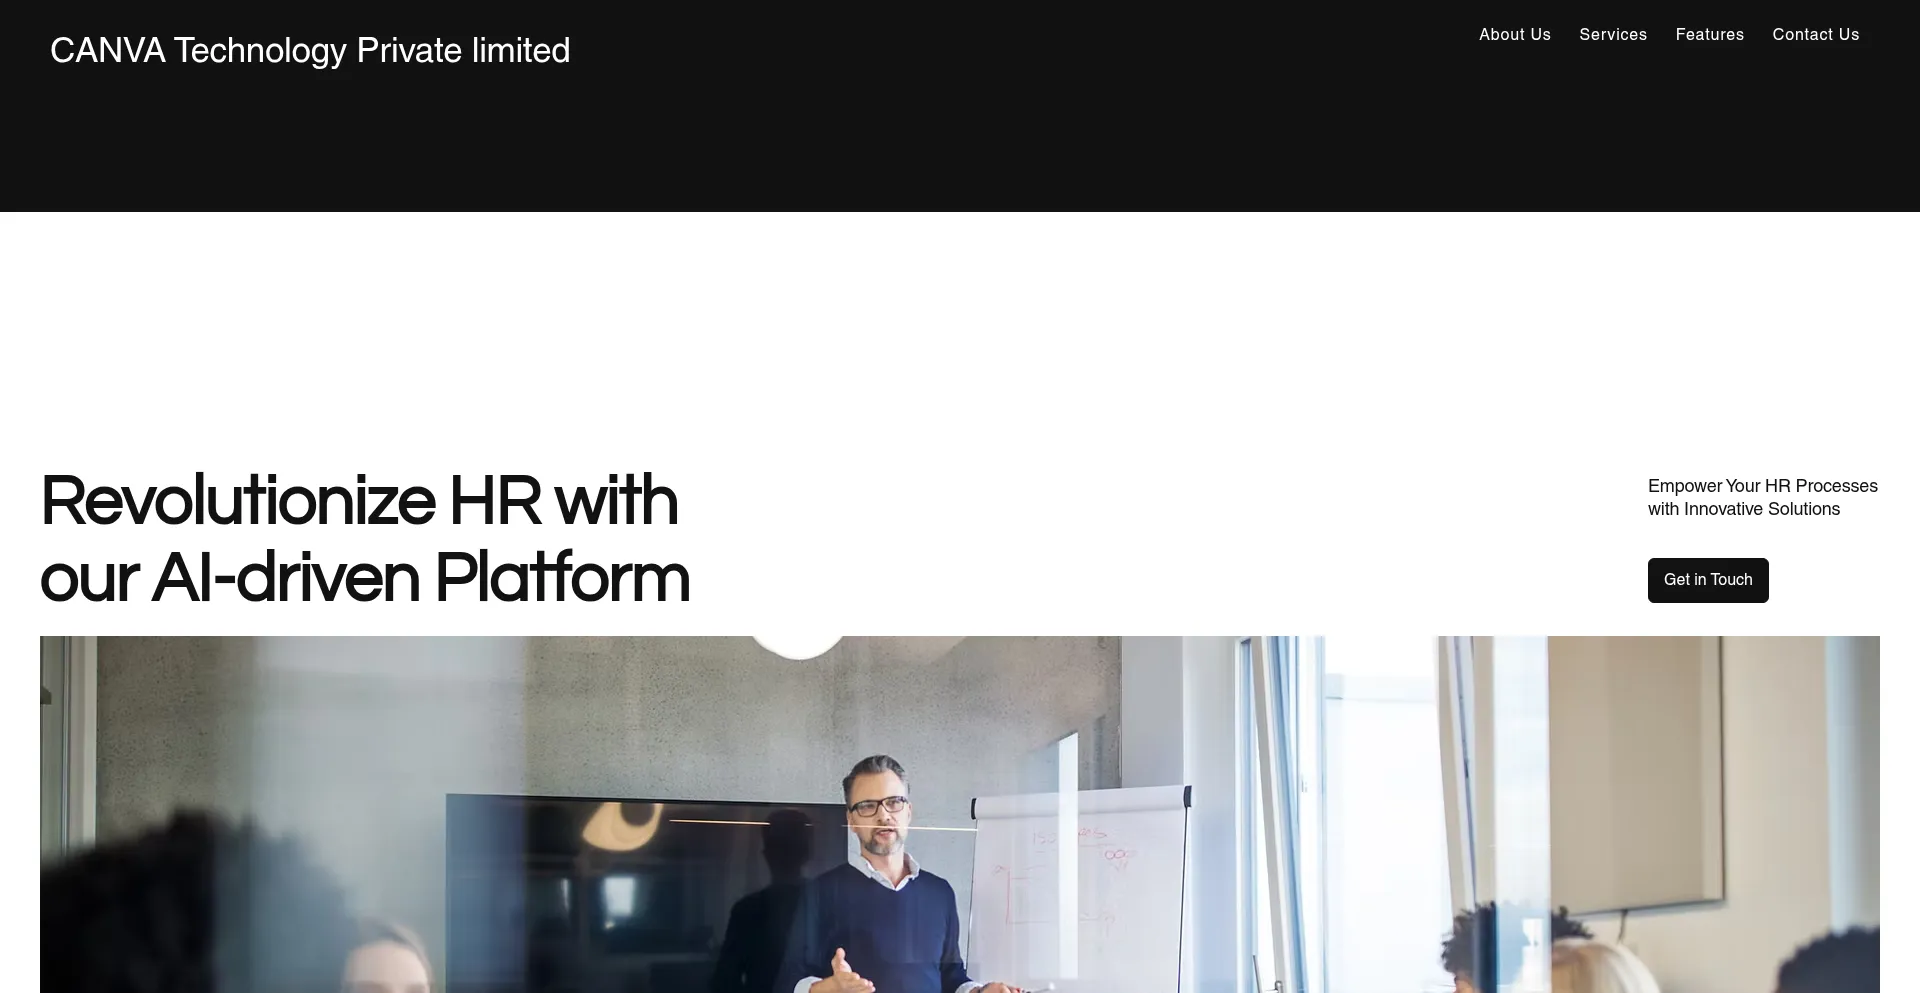Click the Empower Your HR Processes tagline
The height and width of the screenshot is (993, 1920).
point(1762,497)
